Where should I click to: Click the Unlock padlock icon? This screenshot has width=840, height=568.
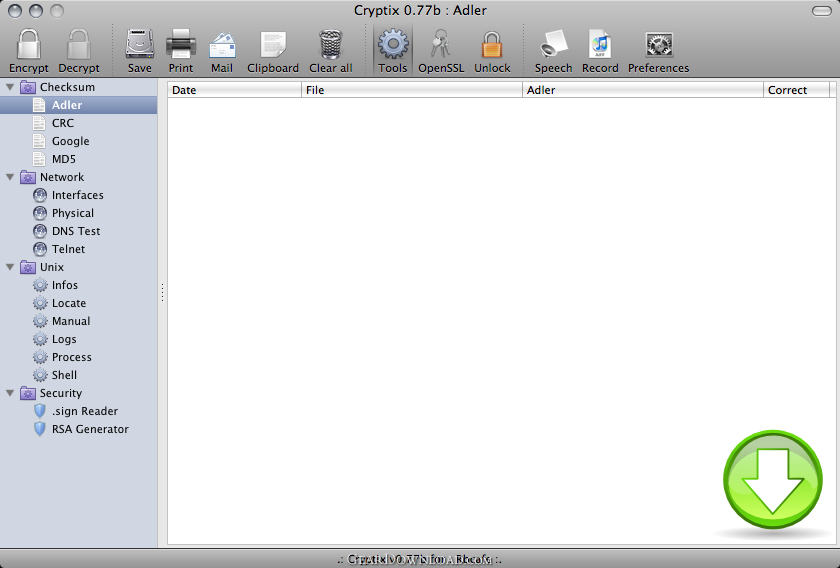pyautogui.click(x=491, y=45)
